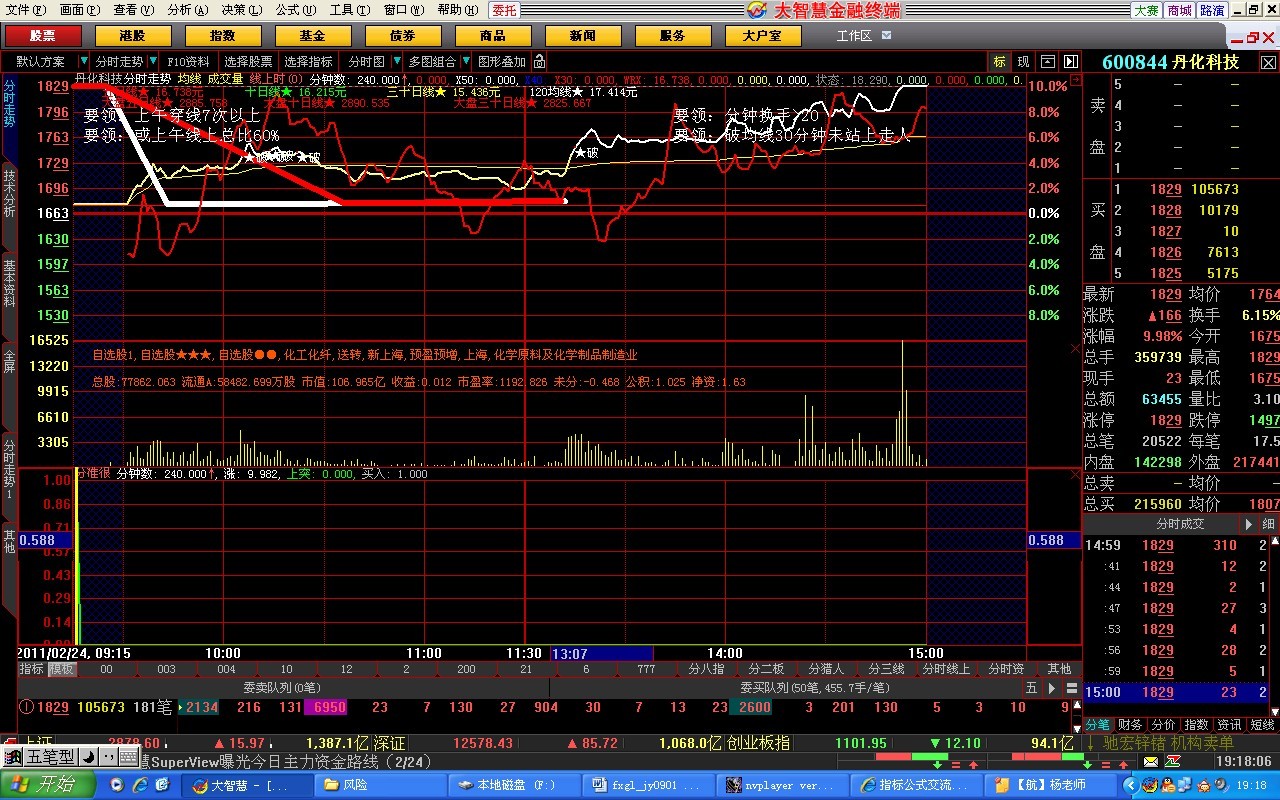Select the 基金 market tab
The image size is (1280, 800).
pyautogui.click(x=312, y=36)
